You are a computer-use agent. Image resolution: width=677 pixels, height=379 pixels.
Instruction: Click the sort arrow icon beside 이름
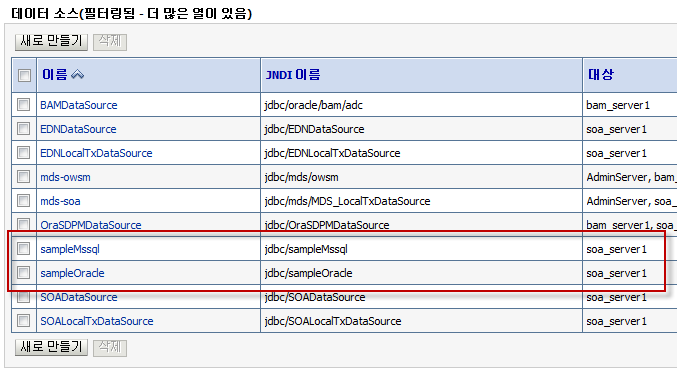[77, 75]
